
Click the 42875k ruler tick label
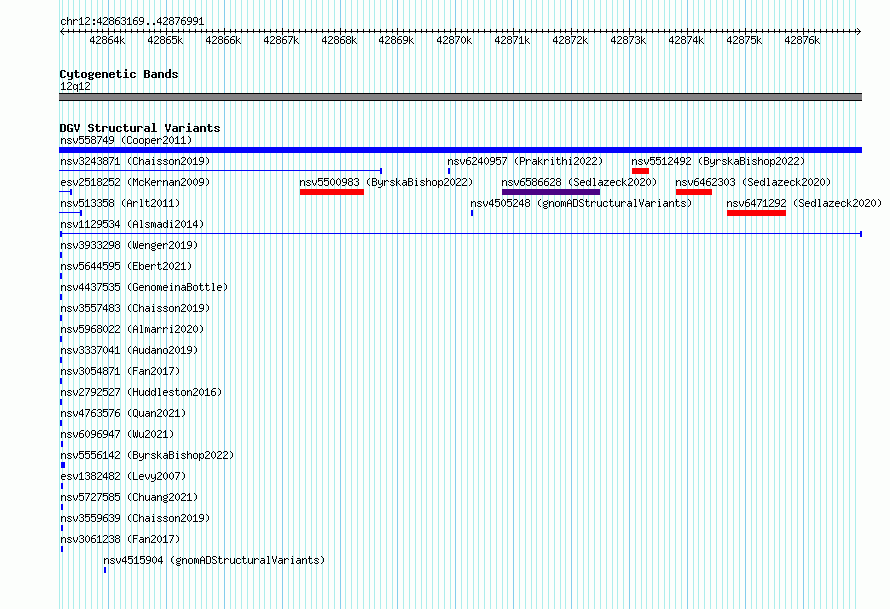[744, 40]
